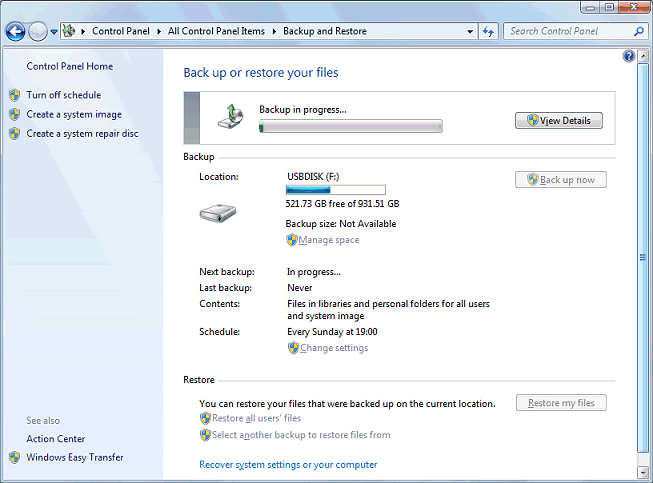Click 'Every Sunday at 19:00' schedule text
Image resolution: width=653 pixels, height=483 pixels.
click(332, 332)
